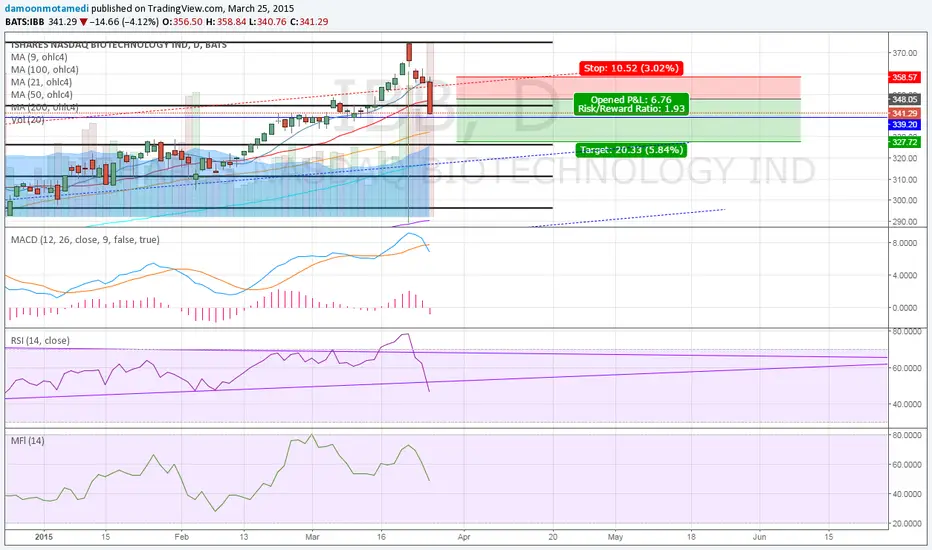Select the MFI (14) indicator label
The height and width of the screenshot is (550, 932).
[x=27, y=441]
